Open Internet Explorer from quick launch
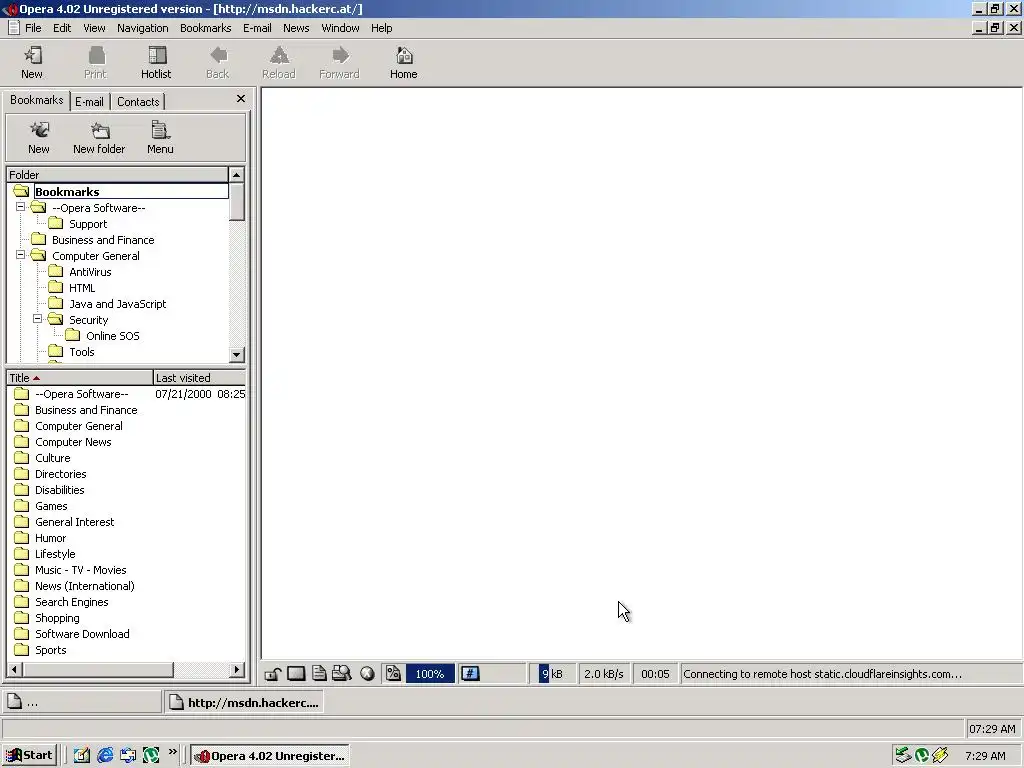The height and width of the screenshot is (768, 1024). 104,756
